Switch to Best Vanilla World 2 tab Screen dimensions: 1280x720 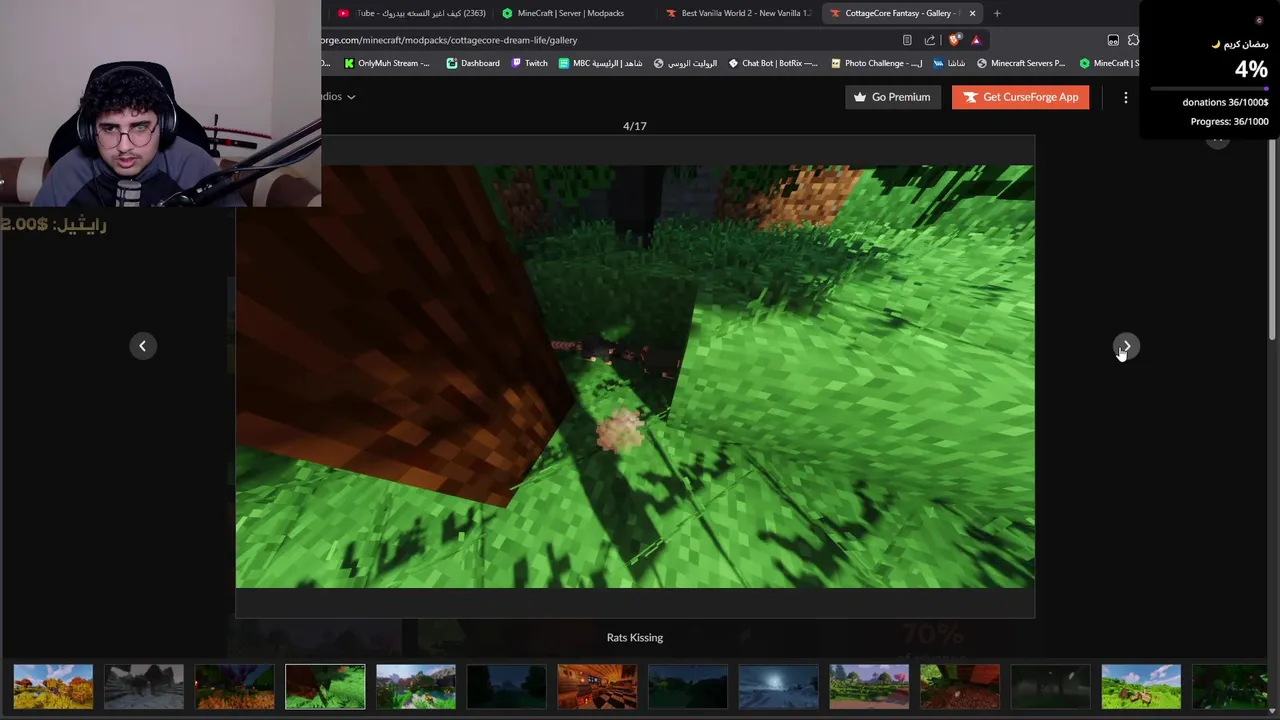click(738, 13)
